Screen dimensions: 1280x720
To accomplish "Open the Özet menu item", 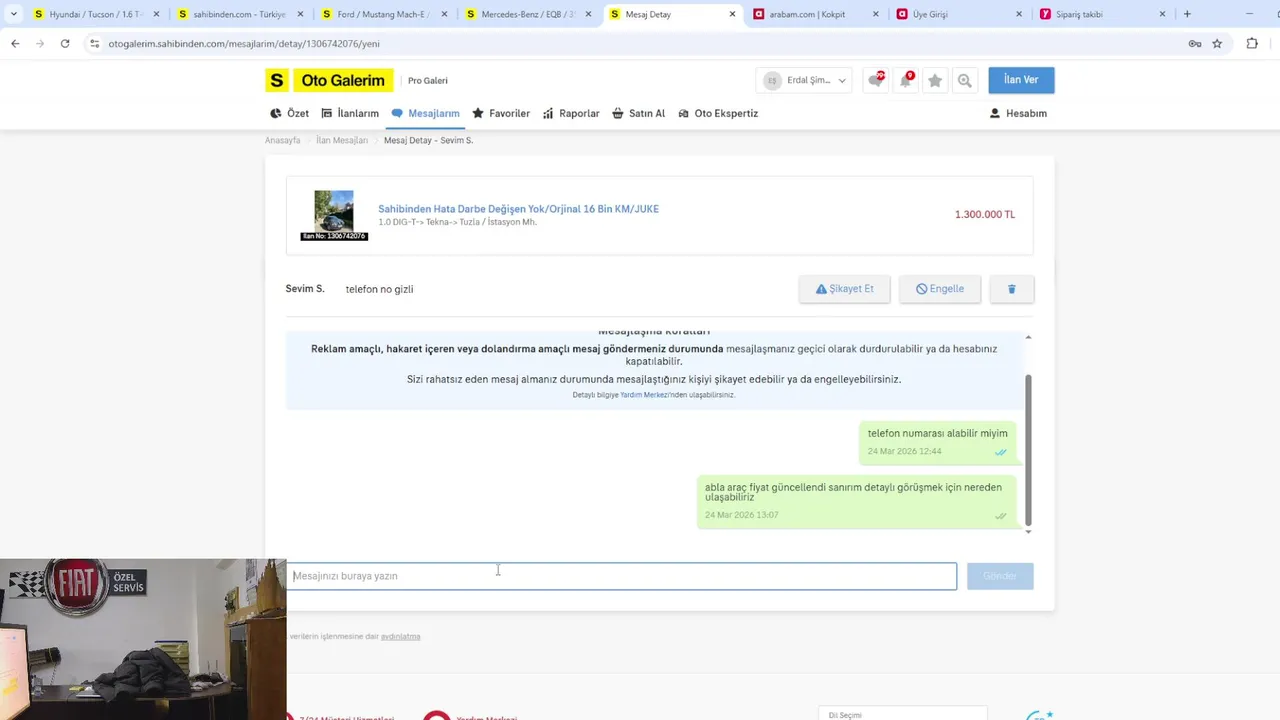I will pos(290,113).
